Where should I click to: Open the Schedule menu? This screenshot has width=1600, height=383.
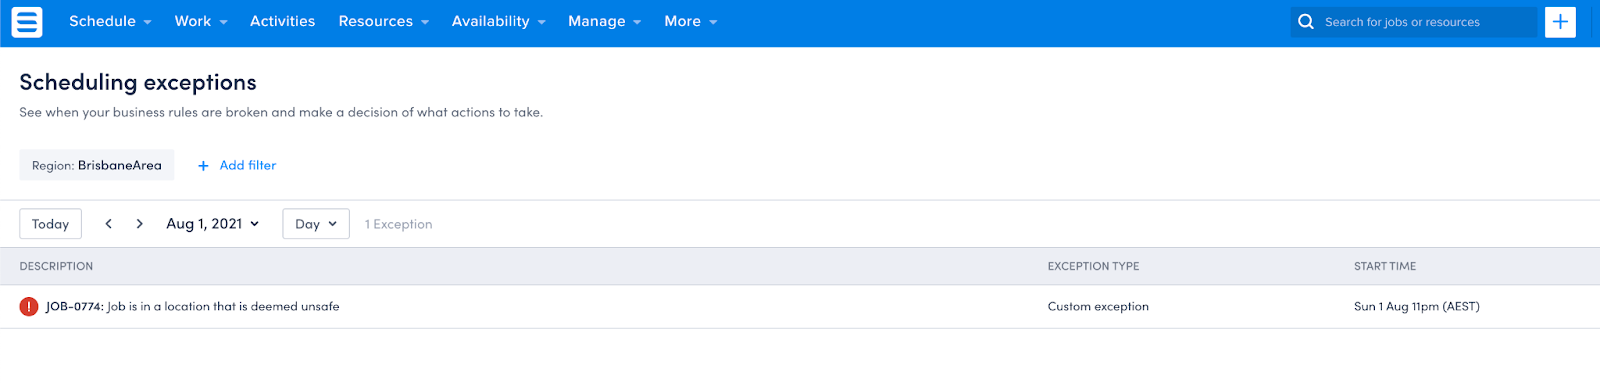click(x=110, y=21)
